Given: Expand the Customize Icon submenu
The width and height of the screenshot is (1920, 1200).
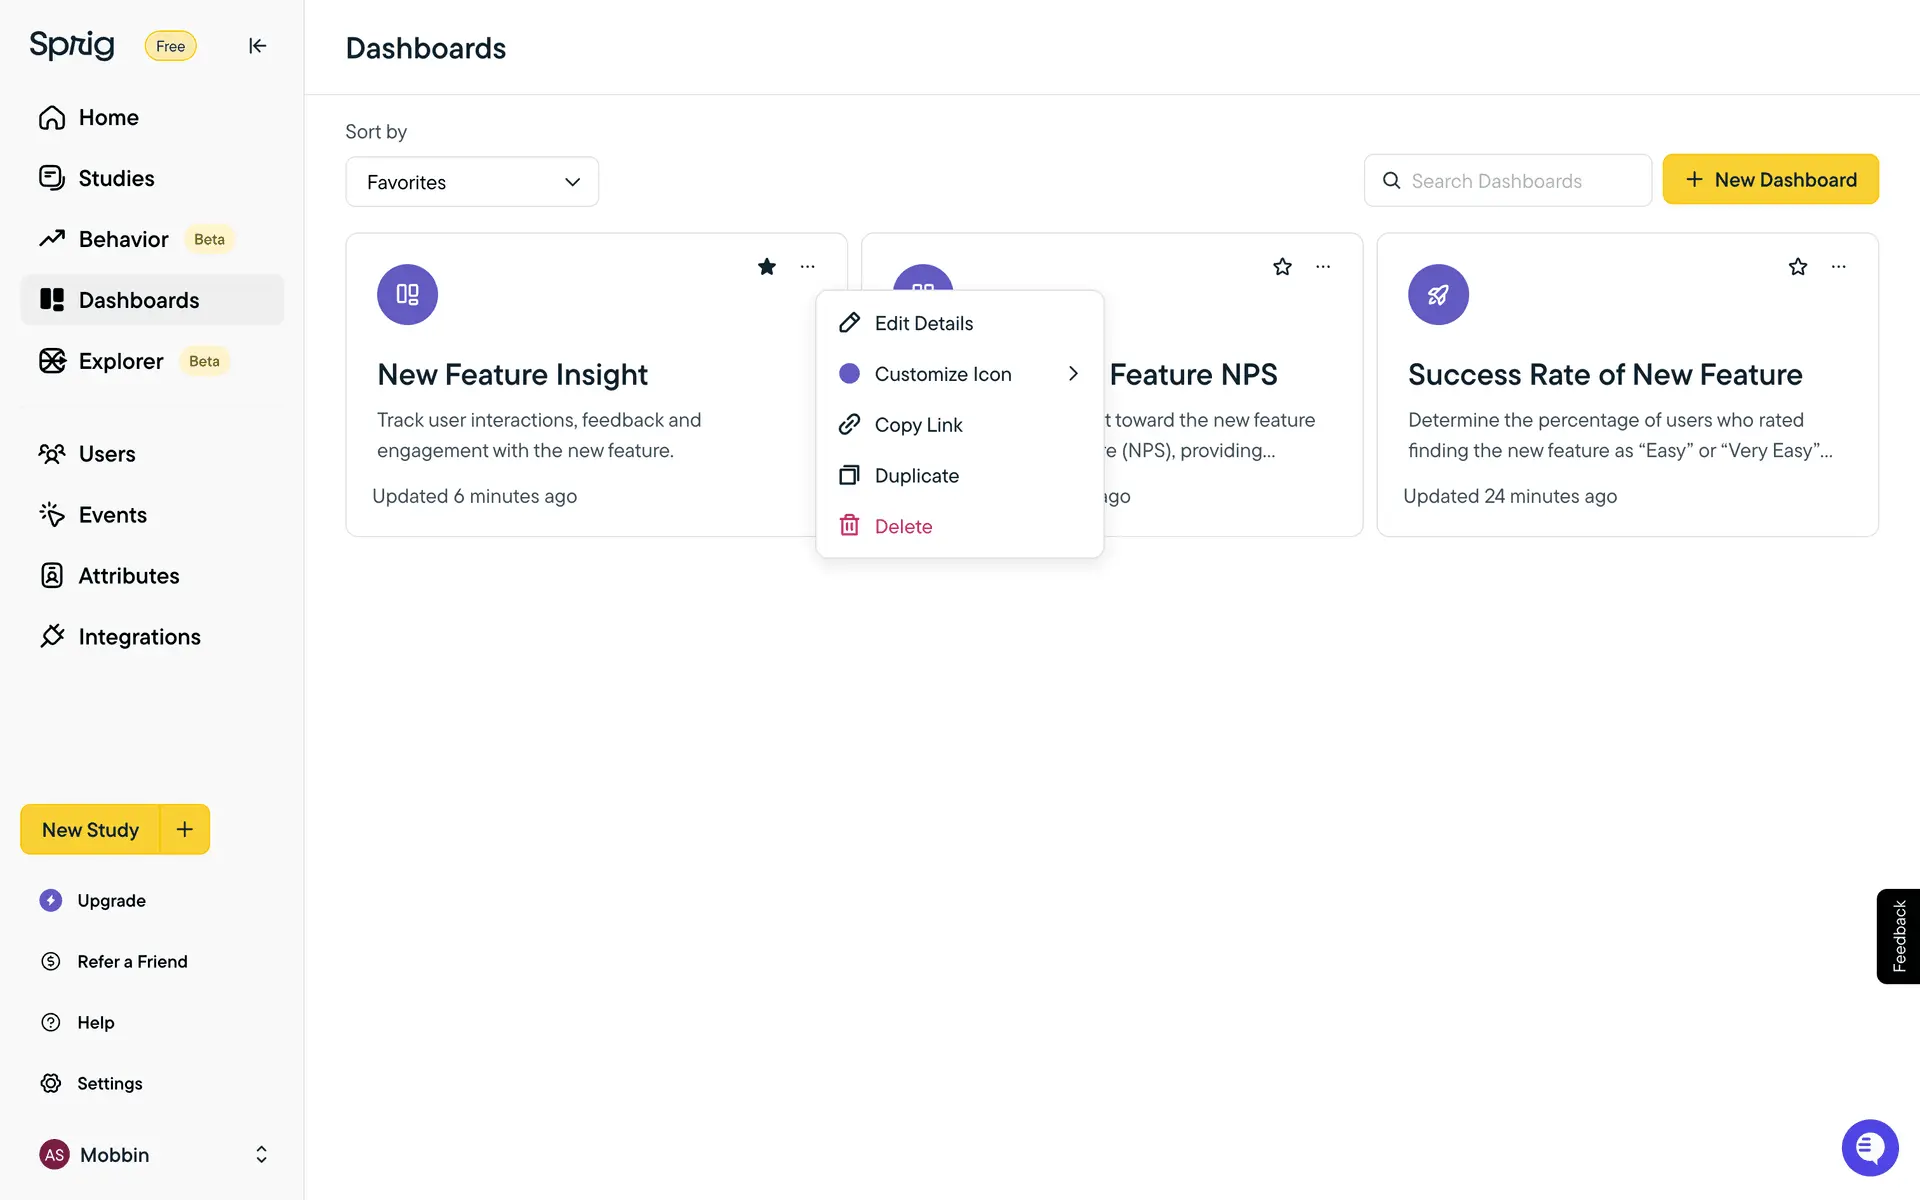Looking at the screenshot, I should tap(1072, 374).
